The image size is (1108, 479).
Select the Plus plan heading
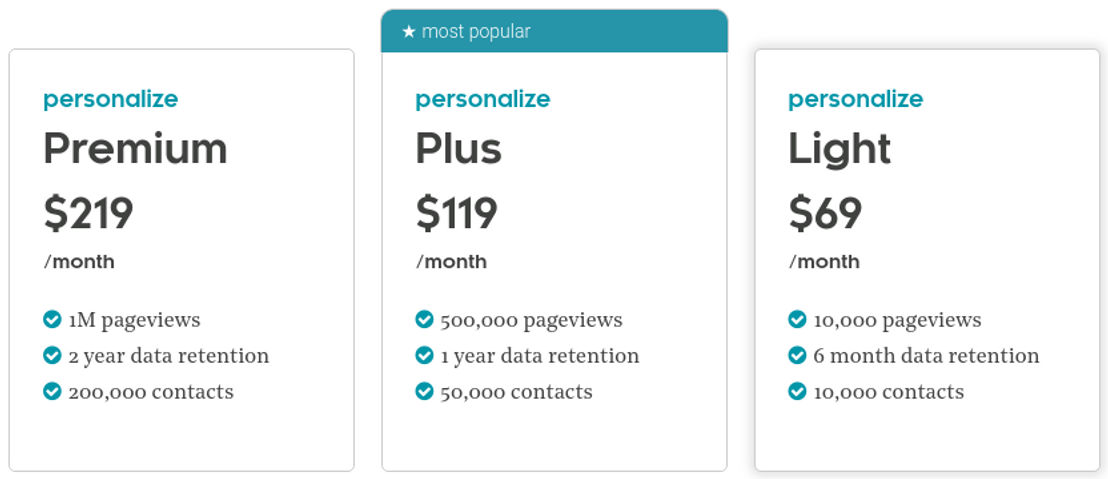[x=459, y=149]
